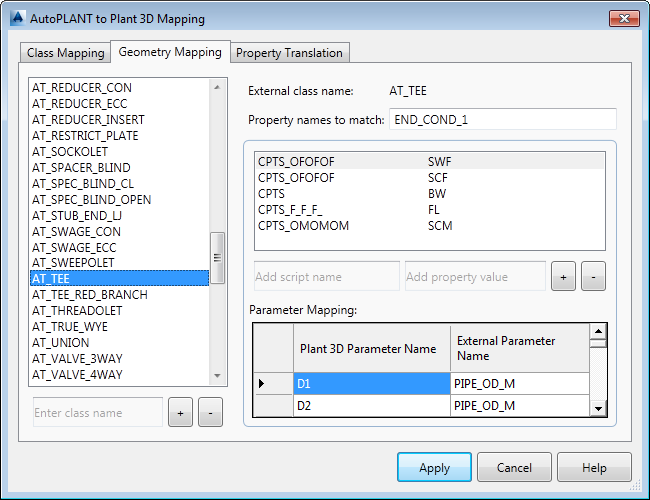Select AT_VALVE_3WAY in the class list
The height and width of the screenshot is (500, 650).
[119, 358]
